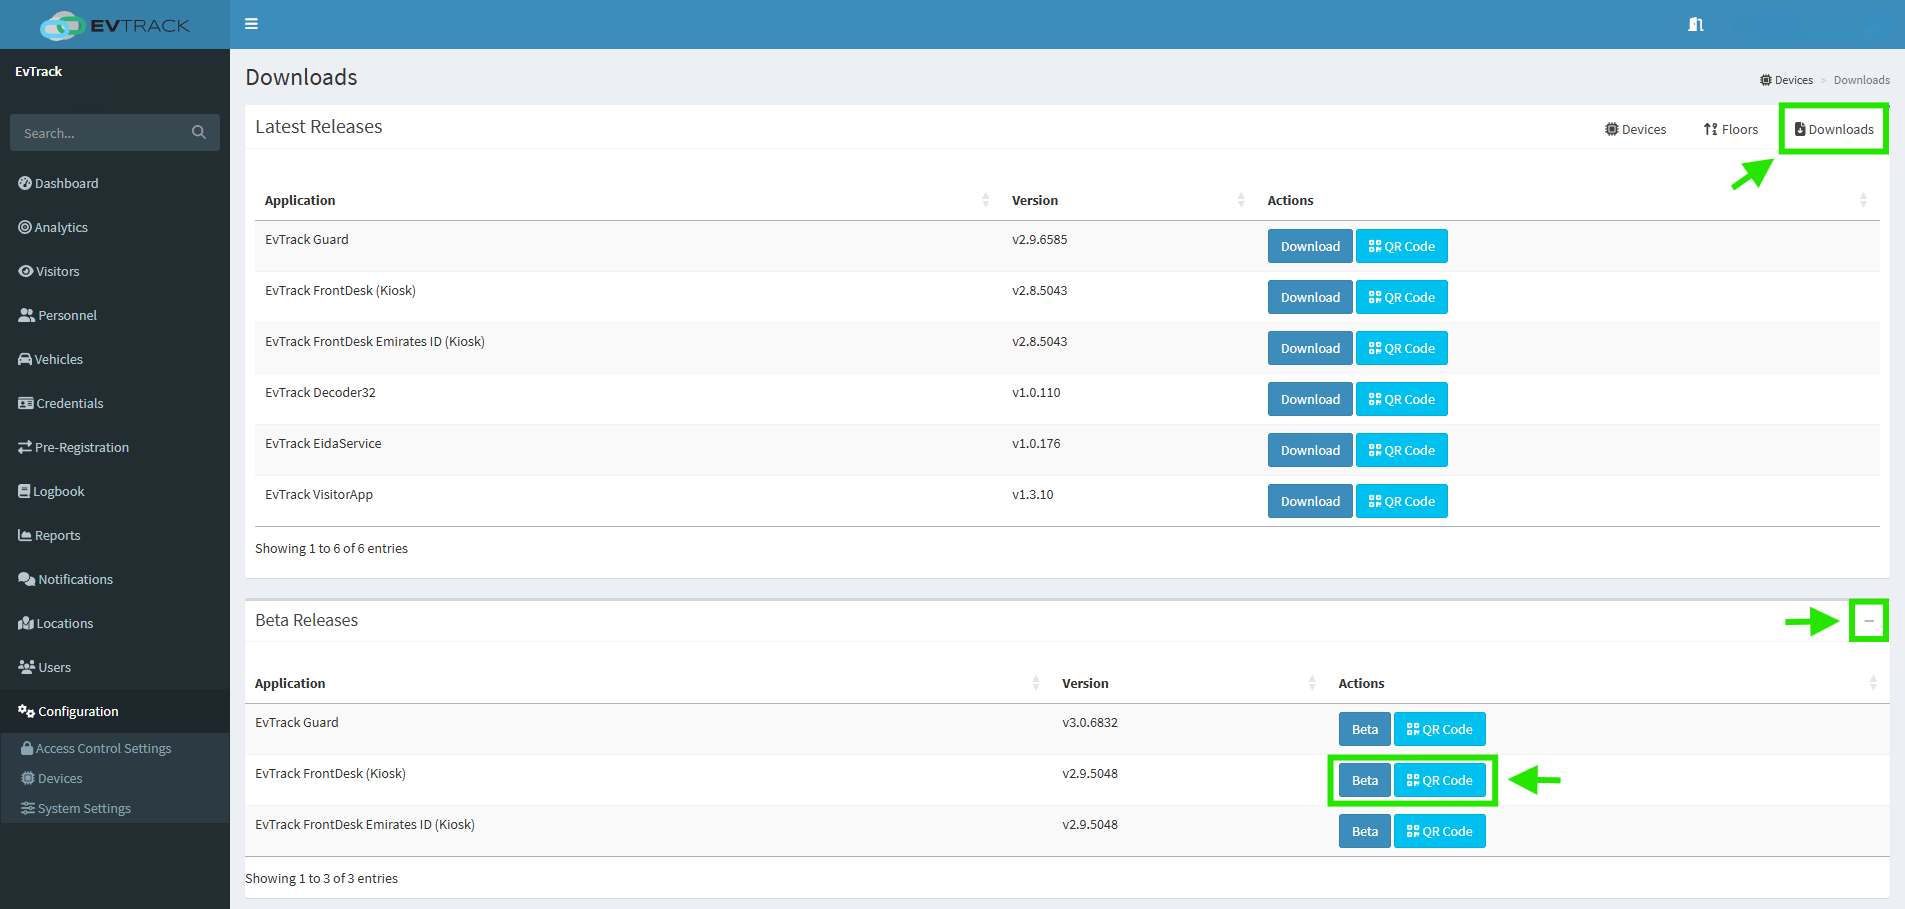Sort Beta Releases by Version column
The height and width of the screenshot is (909, 1905).
(x=1189, y=683)
